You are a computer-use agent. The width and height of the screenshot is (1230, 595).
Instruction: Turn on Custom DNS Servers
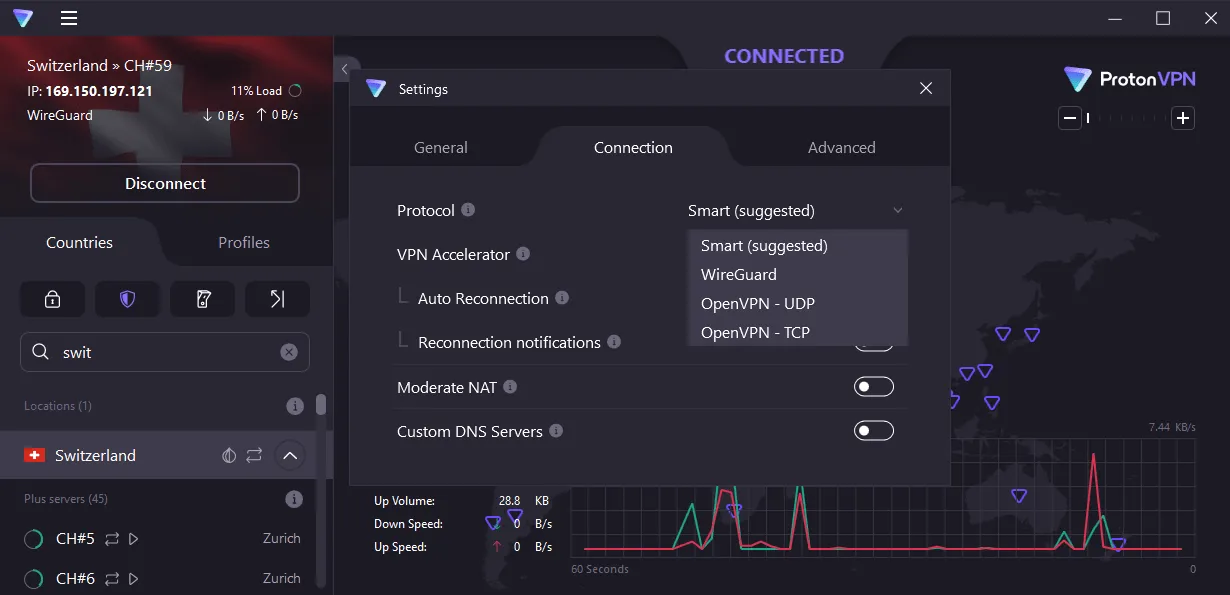873,430
